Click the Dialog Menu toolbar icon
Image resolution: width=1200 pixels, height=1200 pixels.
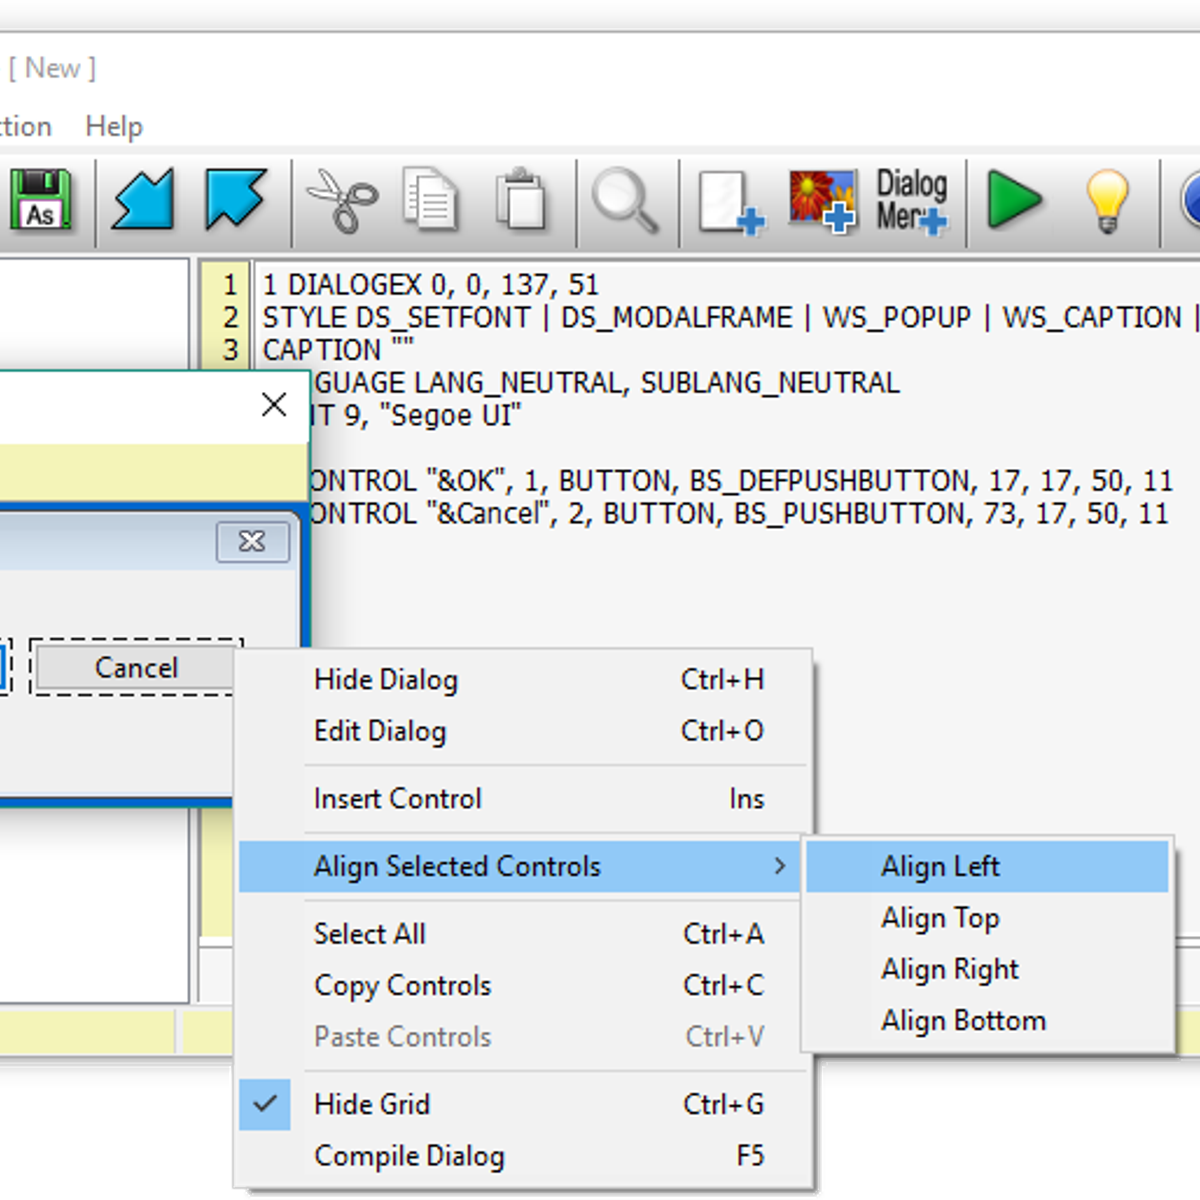(911, 201)
